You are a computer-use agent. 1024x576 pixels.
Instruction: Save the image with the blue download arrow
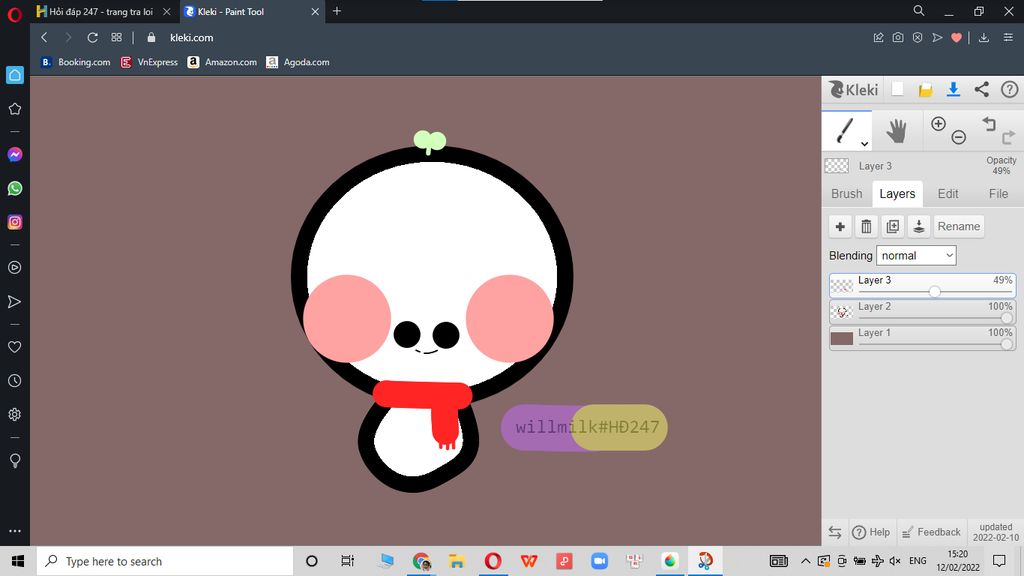[x=953, y=89]
